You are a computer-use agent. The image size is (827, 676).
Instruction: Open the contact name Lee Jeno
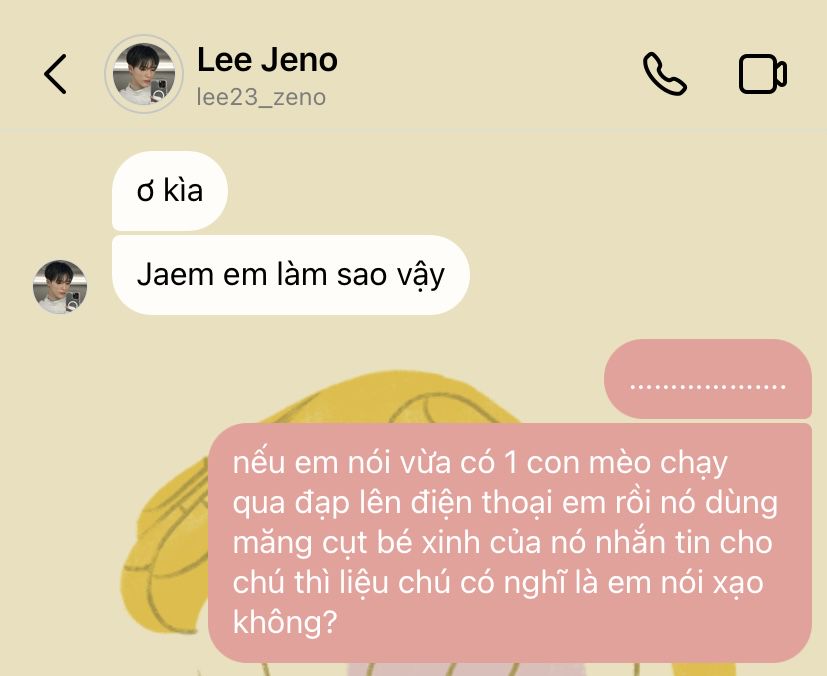(x=267, y=60)
